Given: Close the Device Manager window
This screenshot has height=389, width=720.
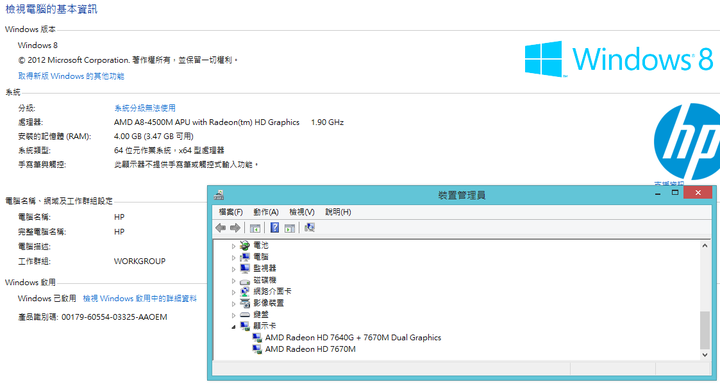Looking at the screenshot, I should pyautogui.click(x=698, y=193).
